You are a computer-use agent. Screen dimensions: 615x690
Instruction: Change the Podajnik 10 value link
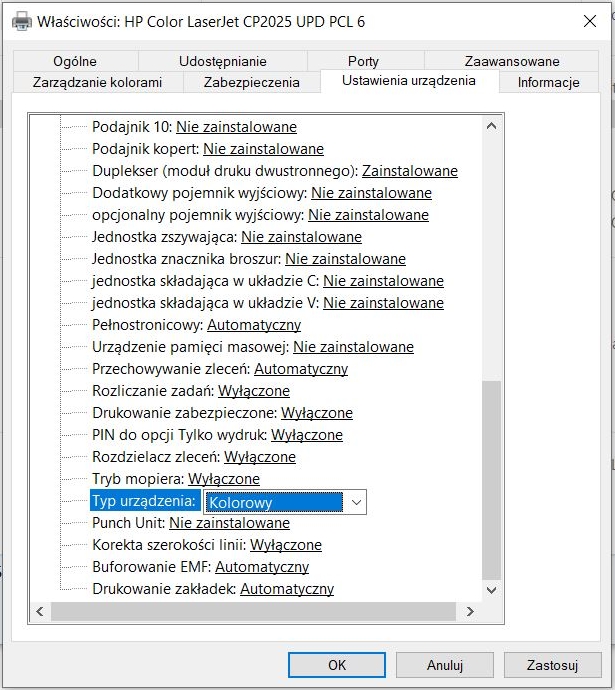(237, 127)
